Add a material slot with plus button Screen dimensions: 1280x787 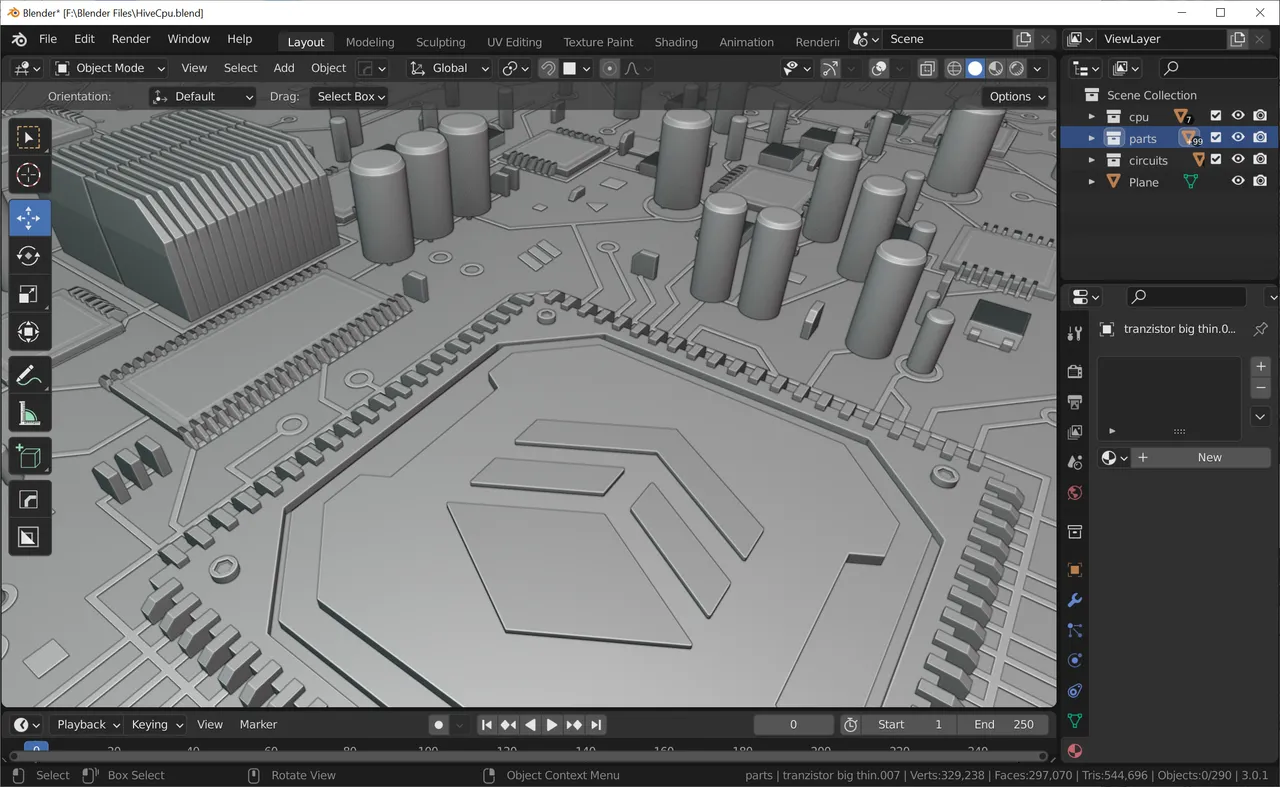[x=1261, y=366]
